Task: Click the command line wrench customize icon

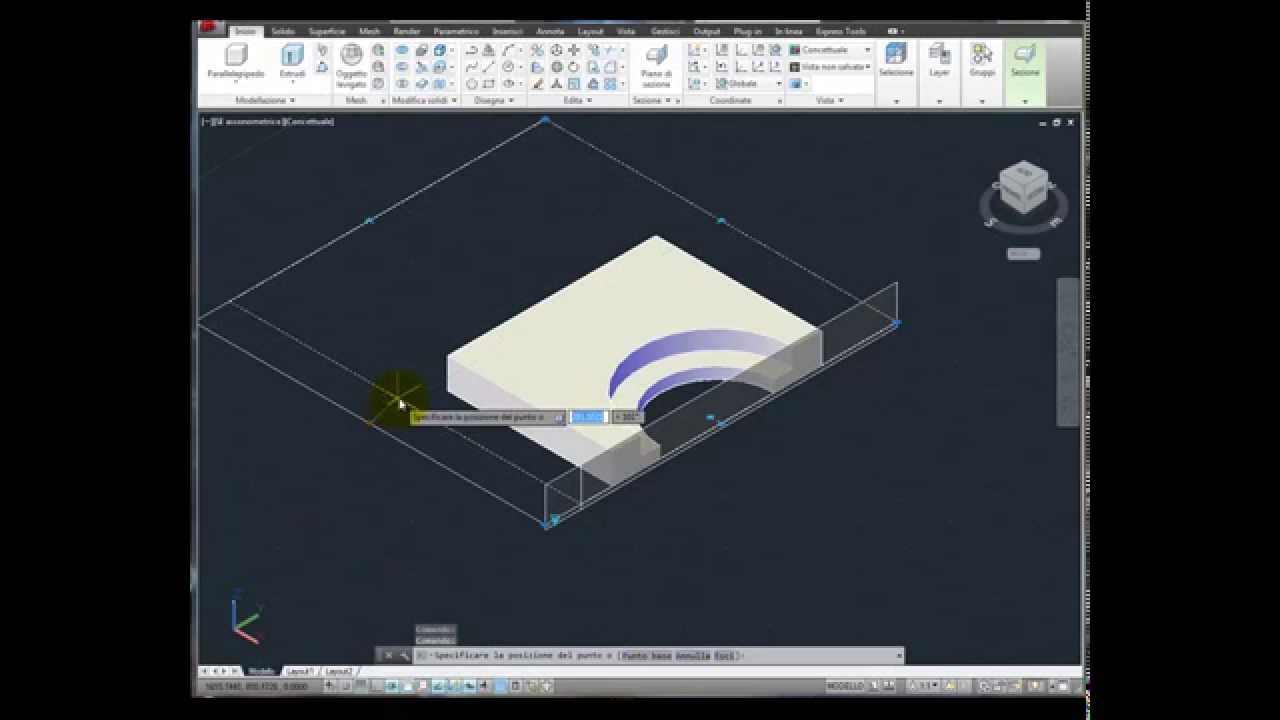Action: click(x=405, y=656)
